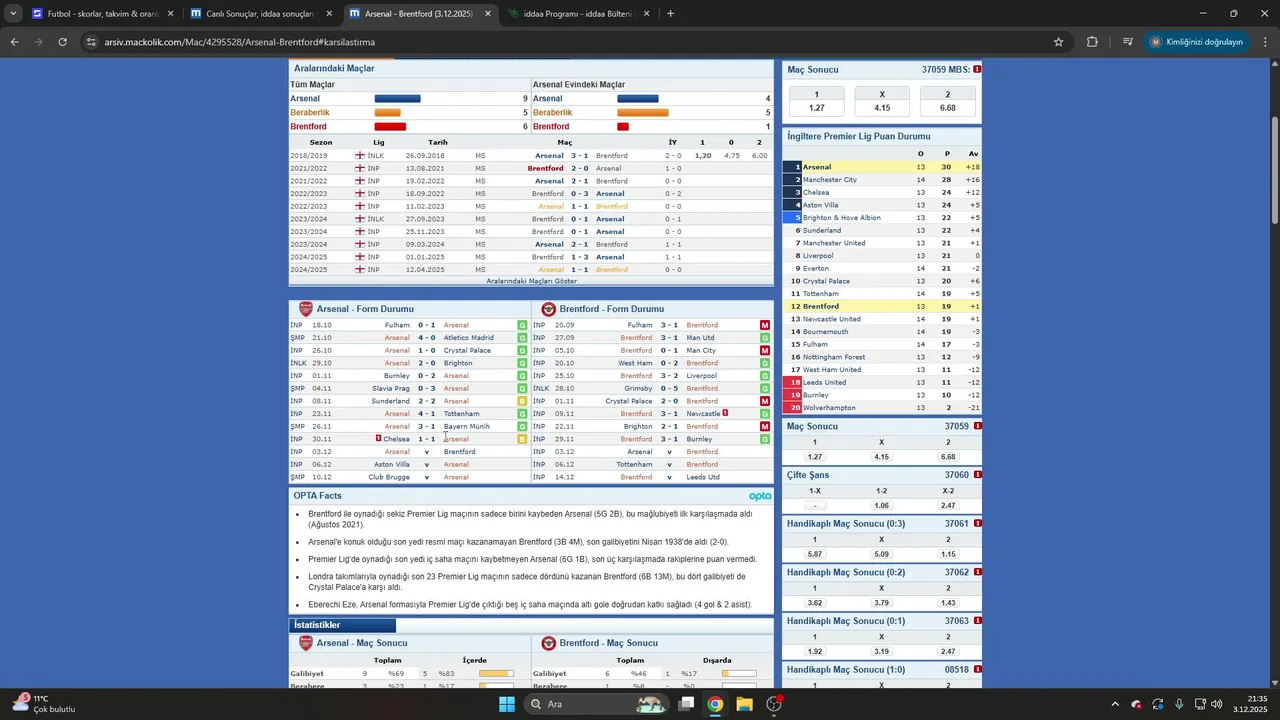Open Wolverhampton in the league standings

click(829, 408)
